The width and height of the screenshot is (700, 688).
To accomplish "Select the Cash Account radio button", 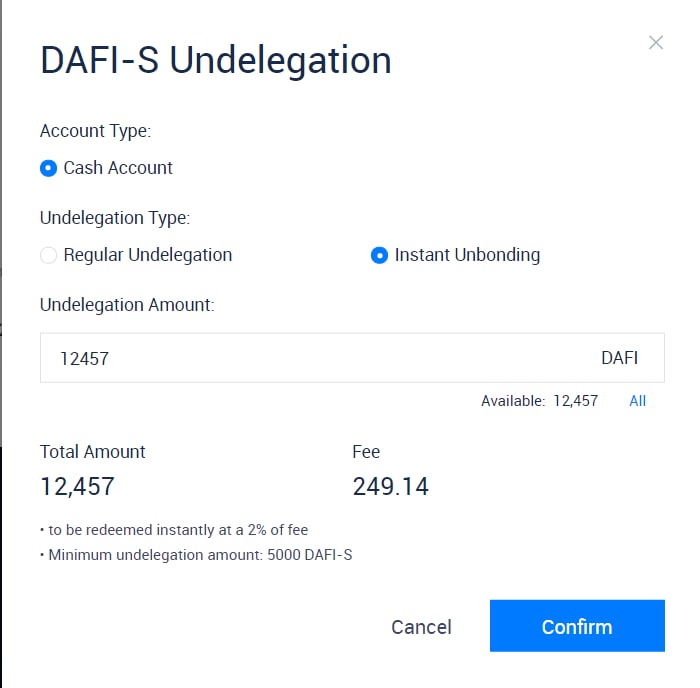I will click(x=48, y=168).
